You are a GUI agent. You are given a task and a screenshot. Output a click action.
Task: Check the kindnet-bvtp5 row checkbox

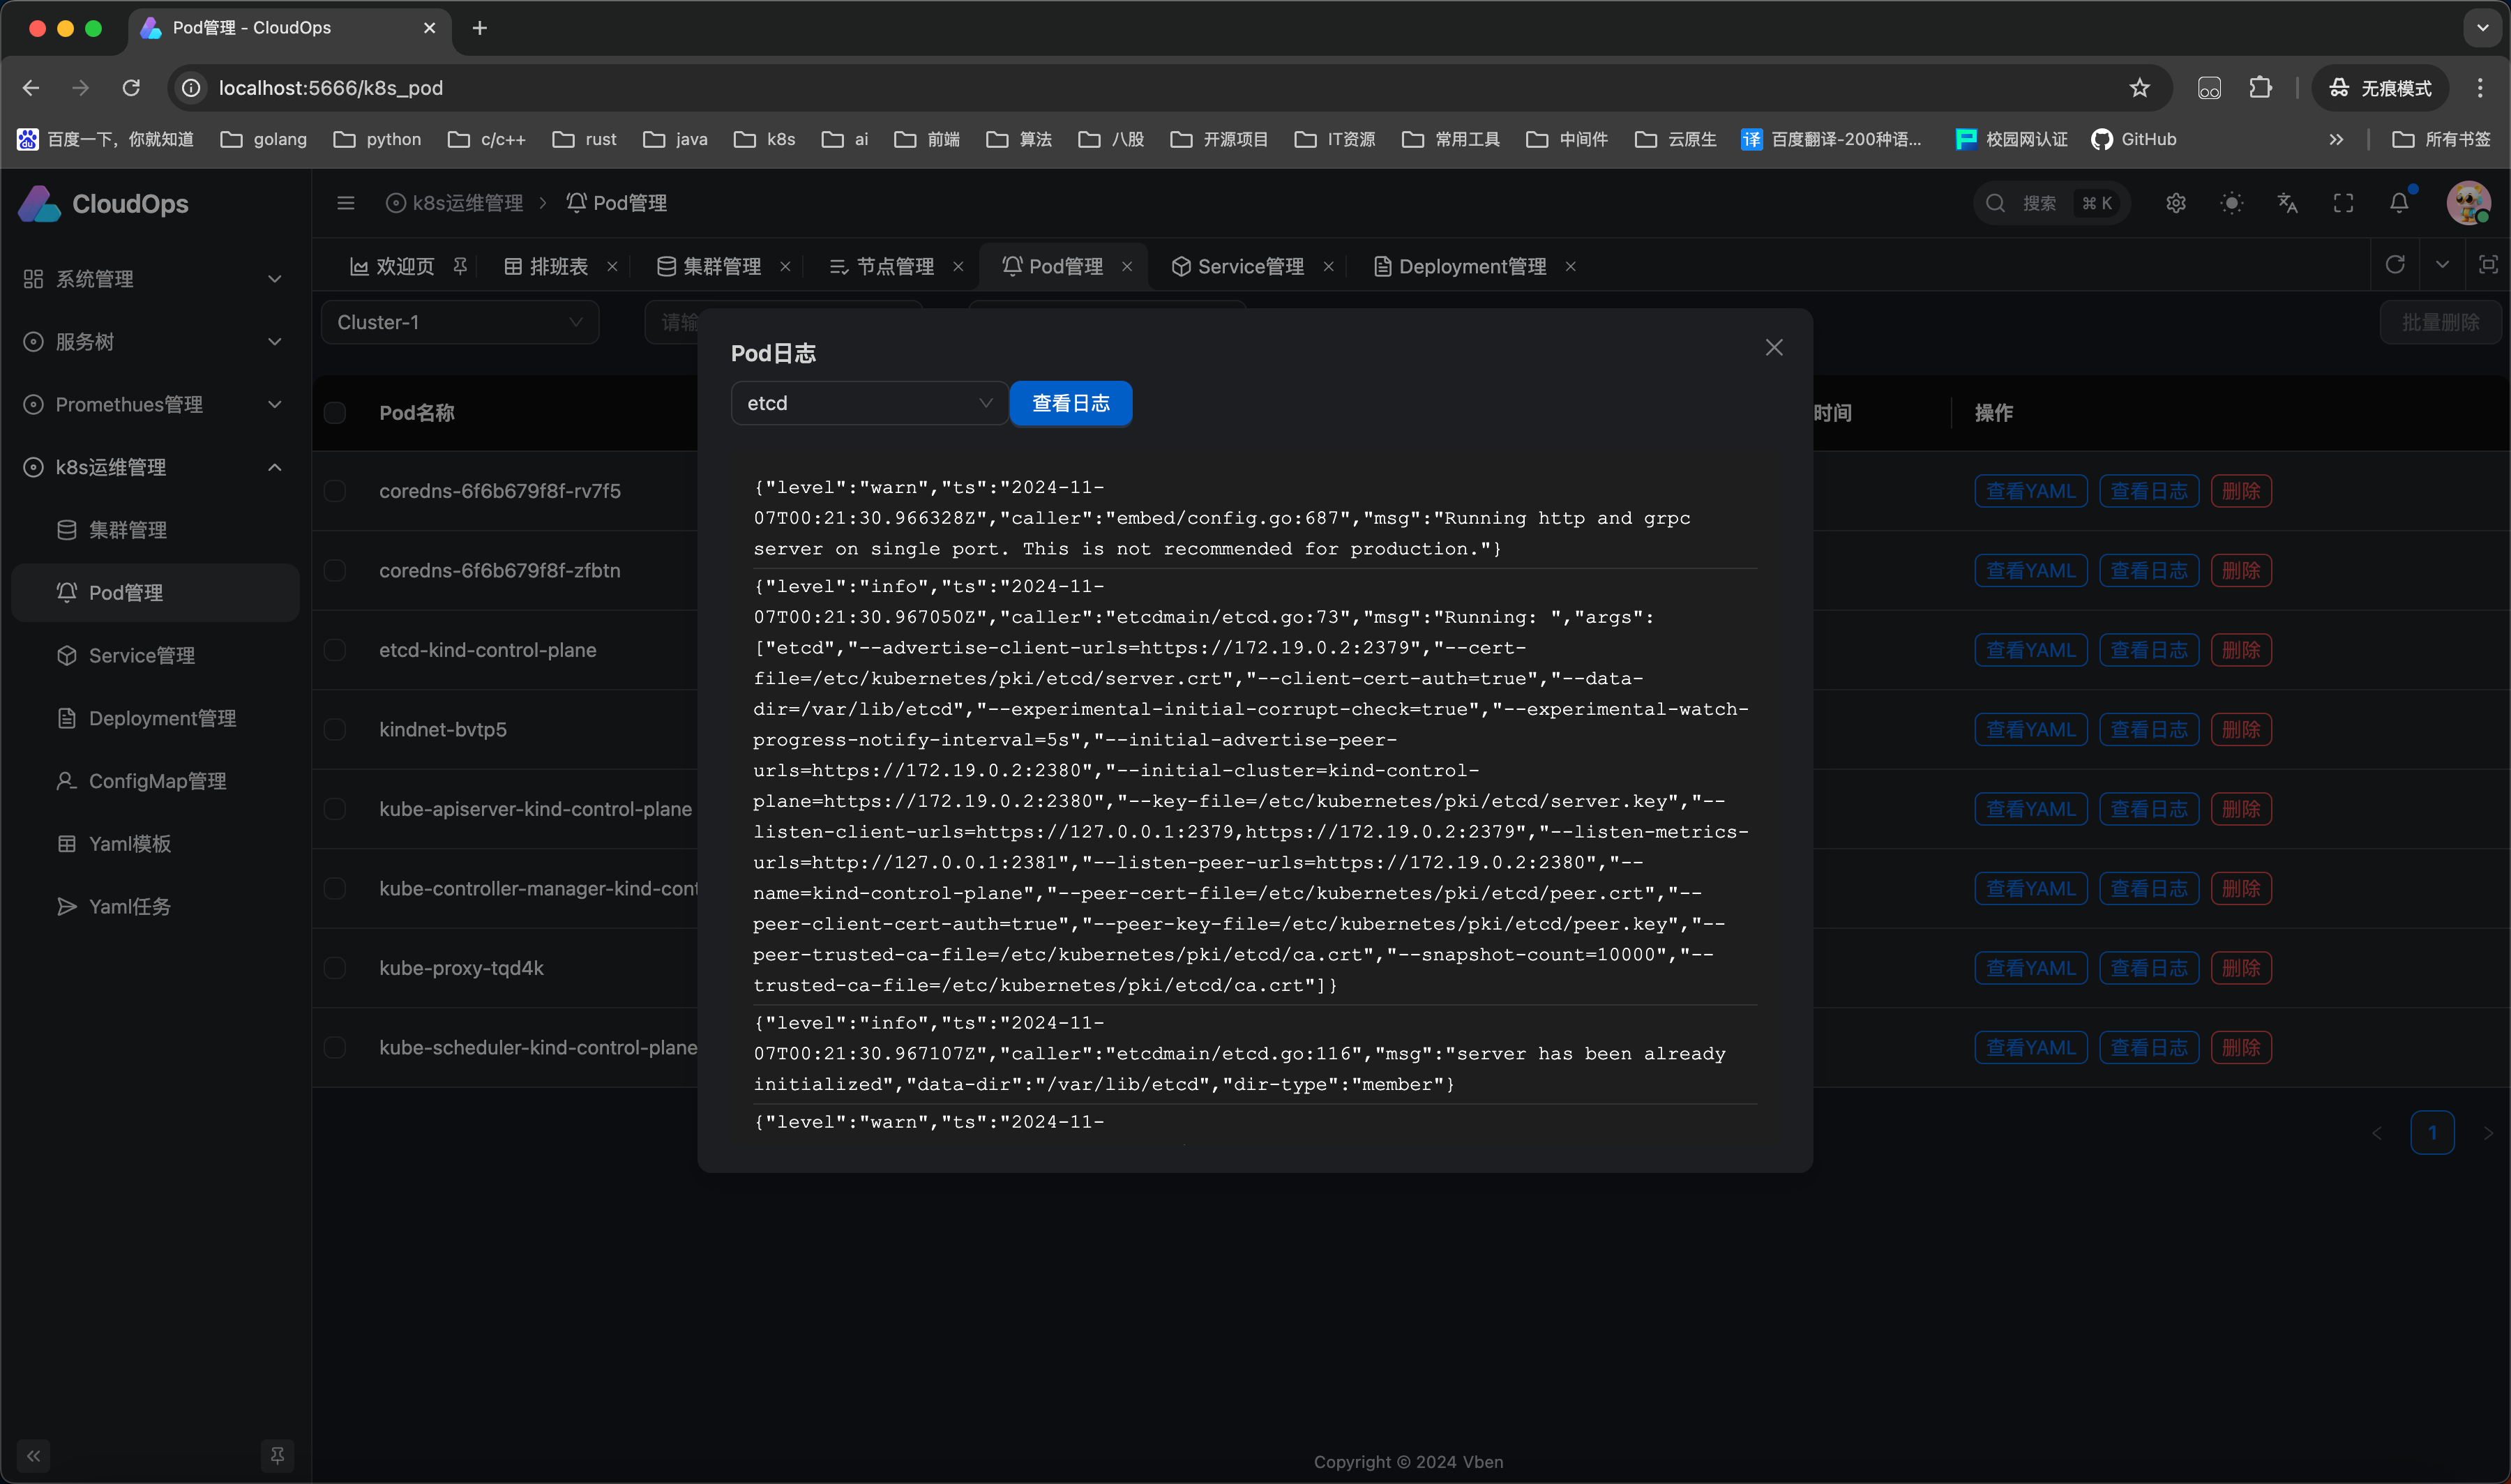[x=335, y=729]
